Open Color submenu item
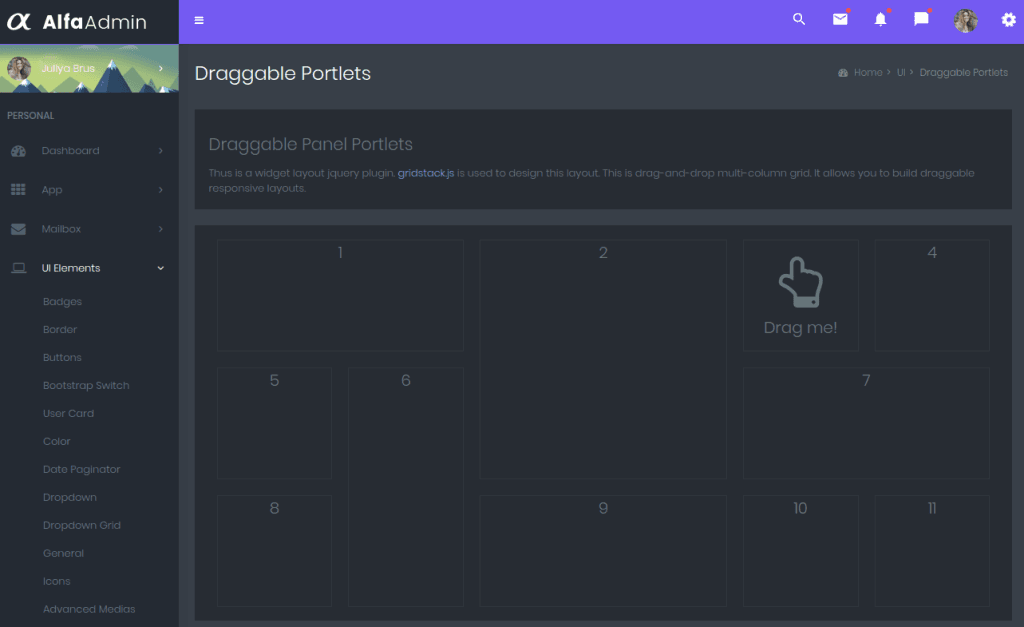This screenshot has height=627, width=1024. [56, 442]
